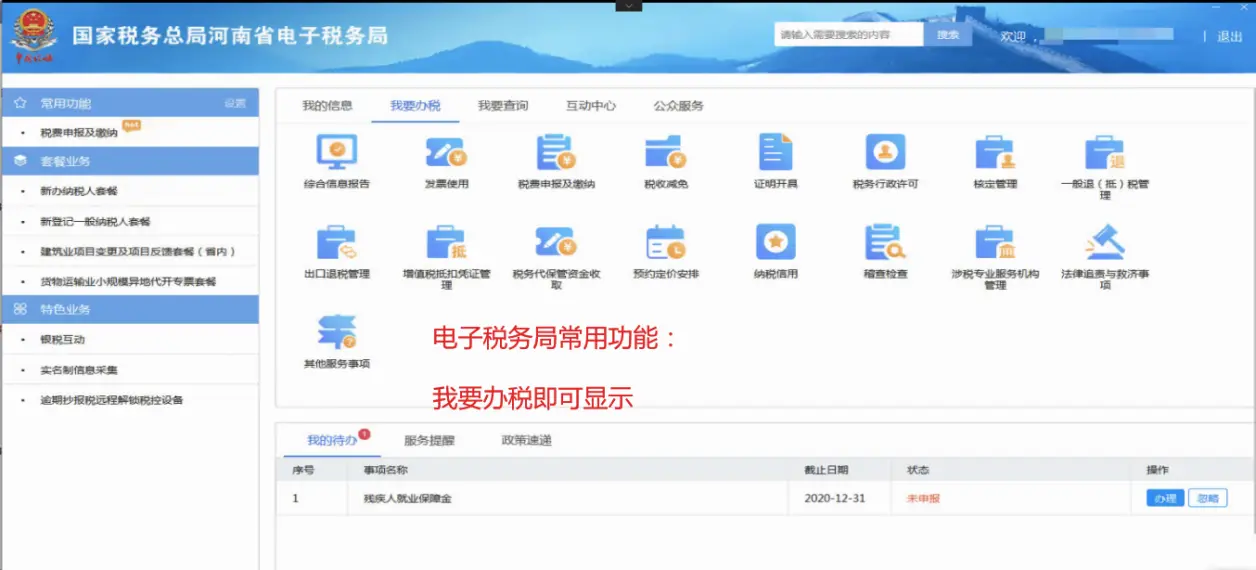Viewport: 1256px width, 570px height.
Task: Click the 残疾人就业保障金 item name
Action: click(x=407, y=498)
